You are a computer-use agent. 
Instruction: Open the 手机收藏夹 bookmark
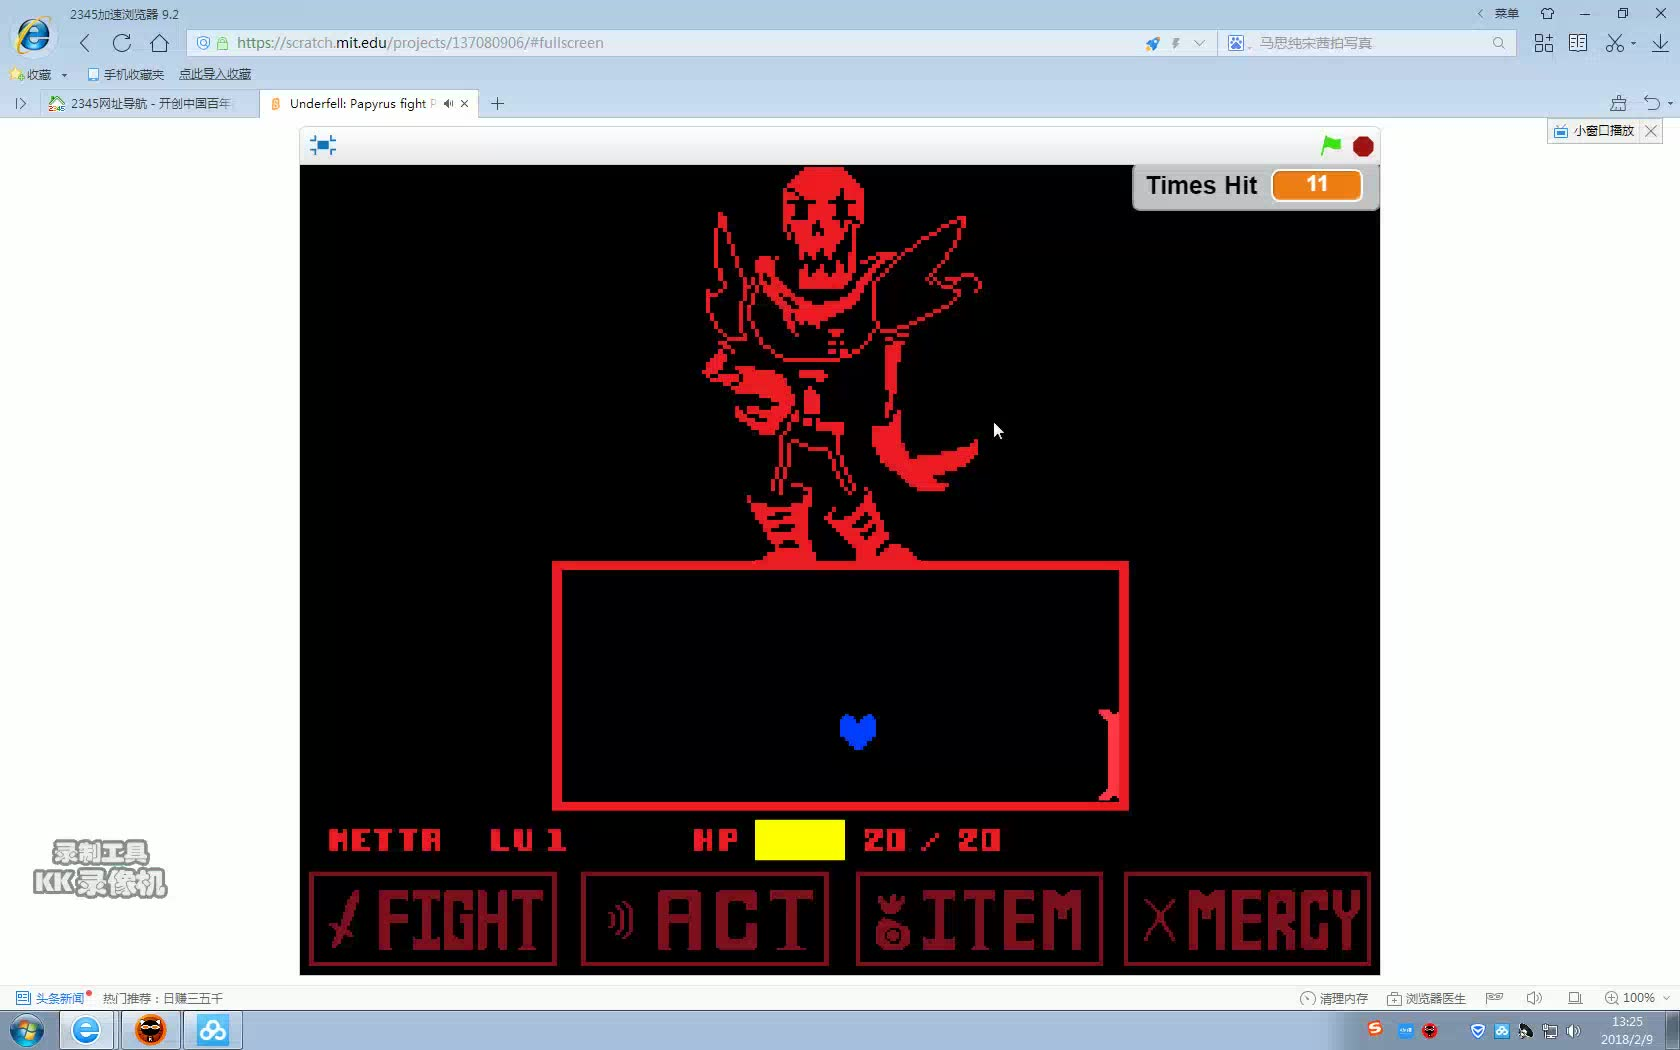click(126, 74)
